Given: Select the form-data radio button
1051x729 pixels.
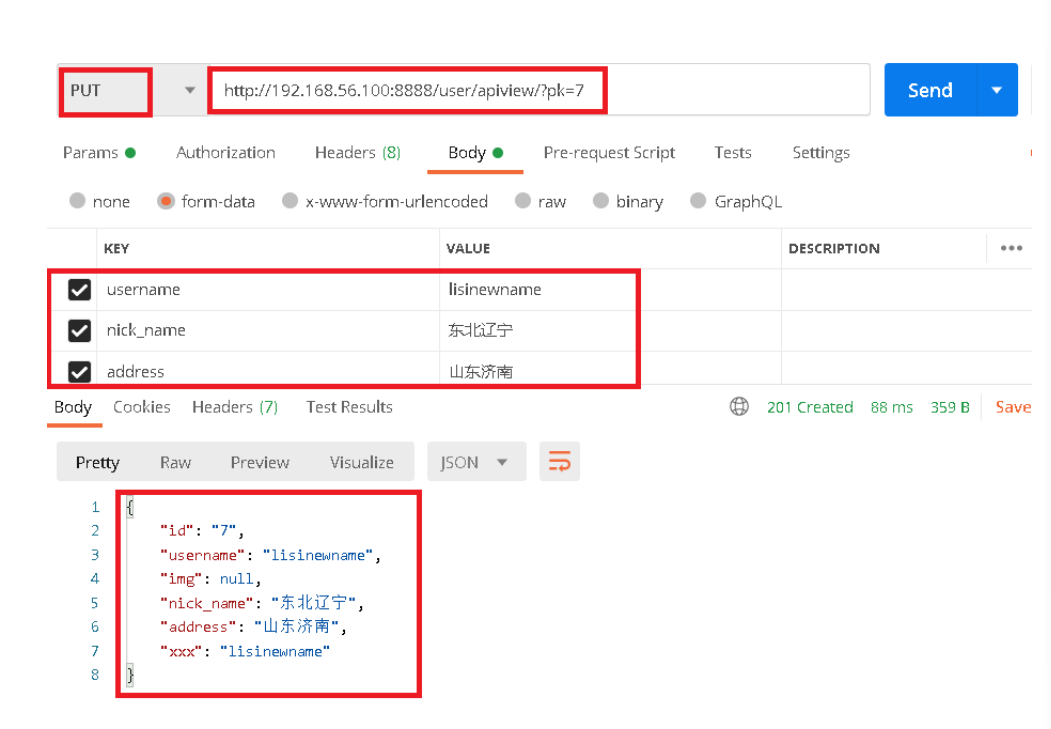Looking at the screenshot, I should point(166,200).
